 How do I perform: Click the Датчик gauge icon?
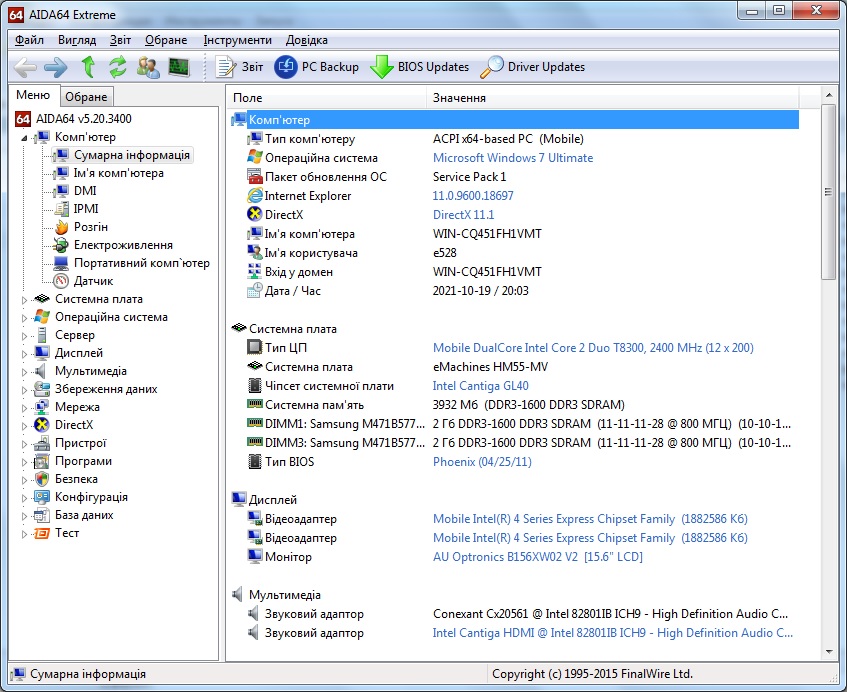(62, 281)
